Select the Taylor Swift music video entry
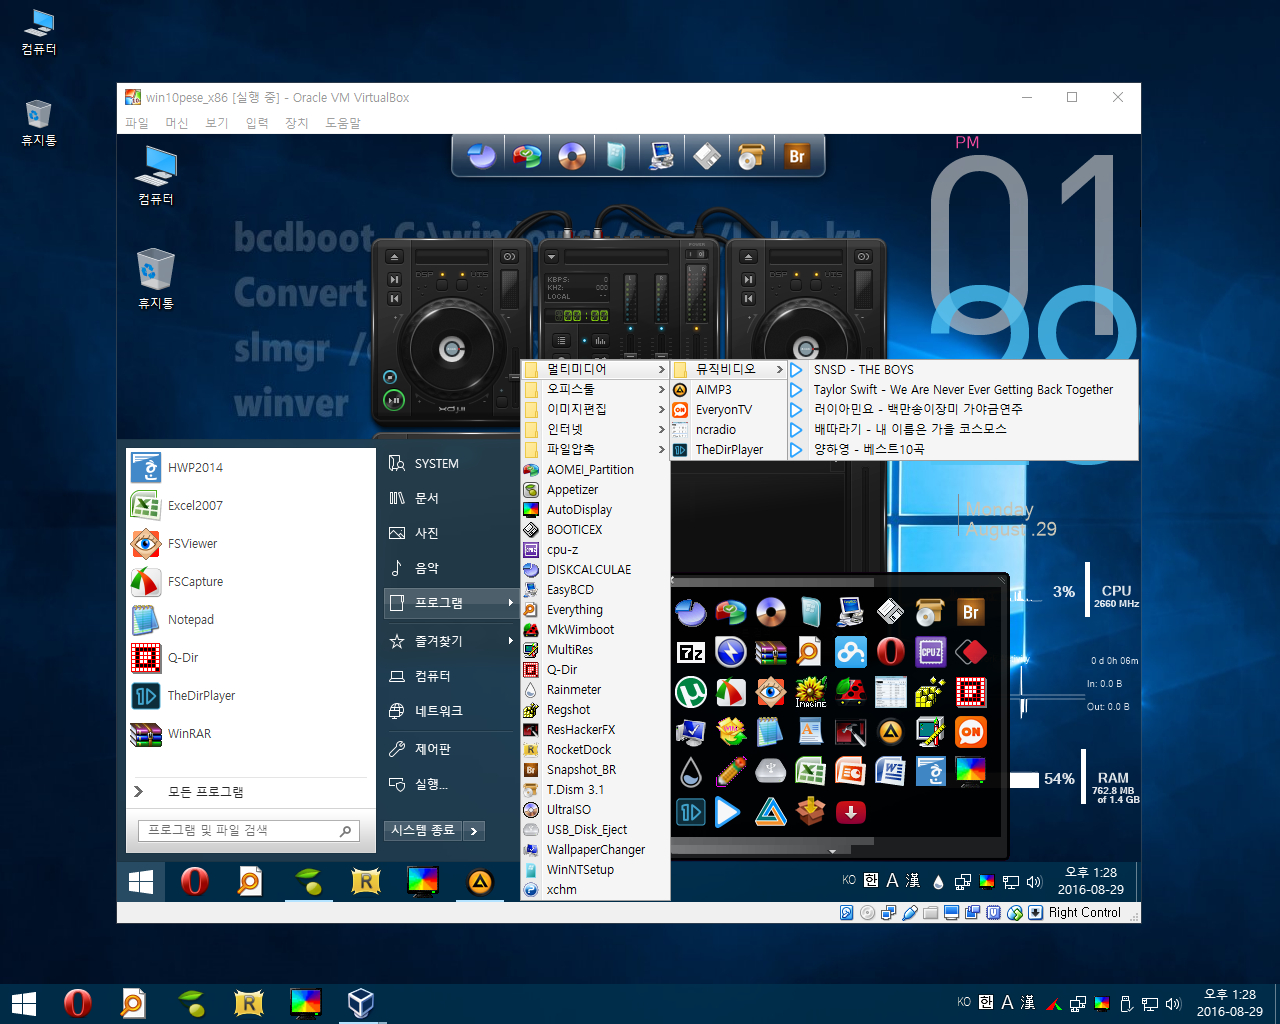The height and width of the screenshot is (1024, 1280). click(x=963, y=389)
